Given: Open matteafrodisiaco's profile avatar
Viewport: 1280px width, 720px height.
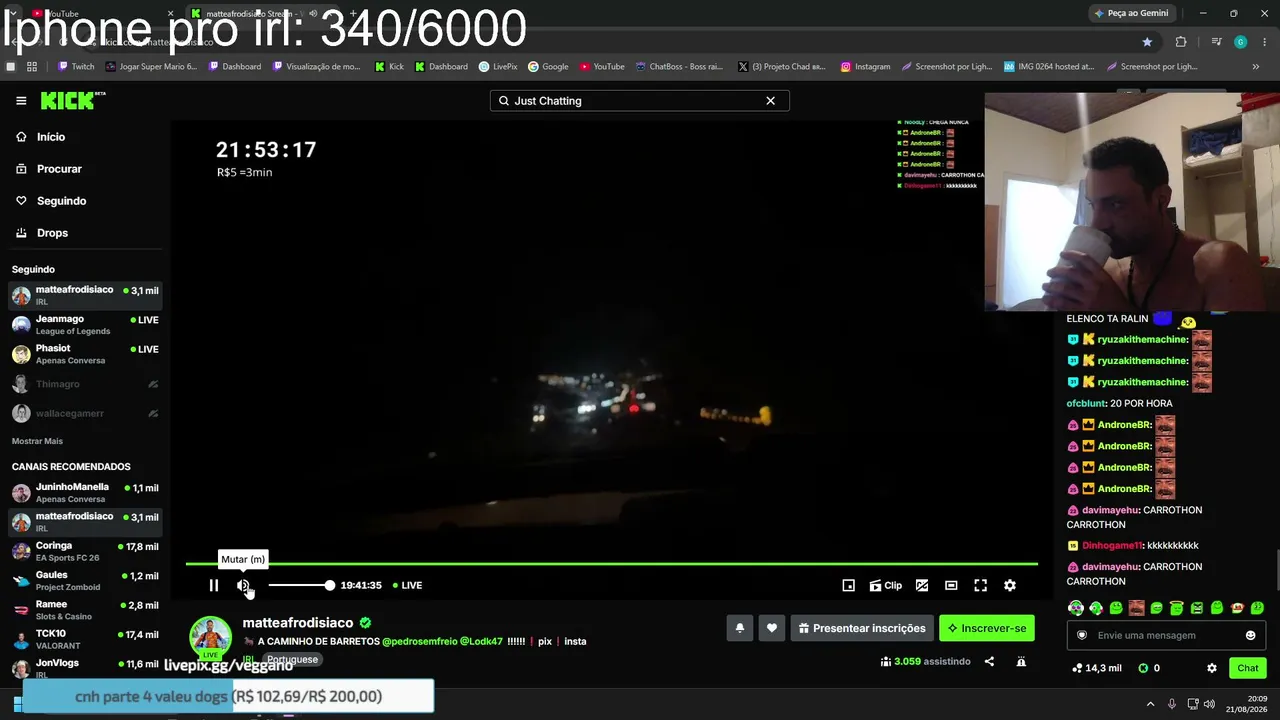Looking at the screenshot, I should [x=211, y=637].
